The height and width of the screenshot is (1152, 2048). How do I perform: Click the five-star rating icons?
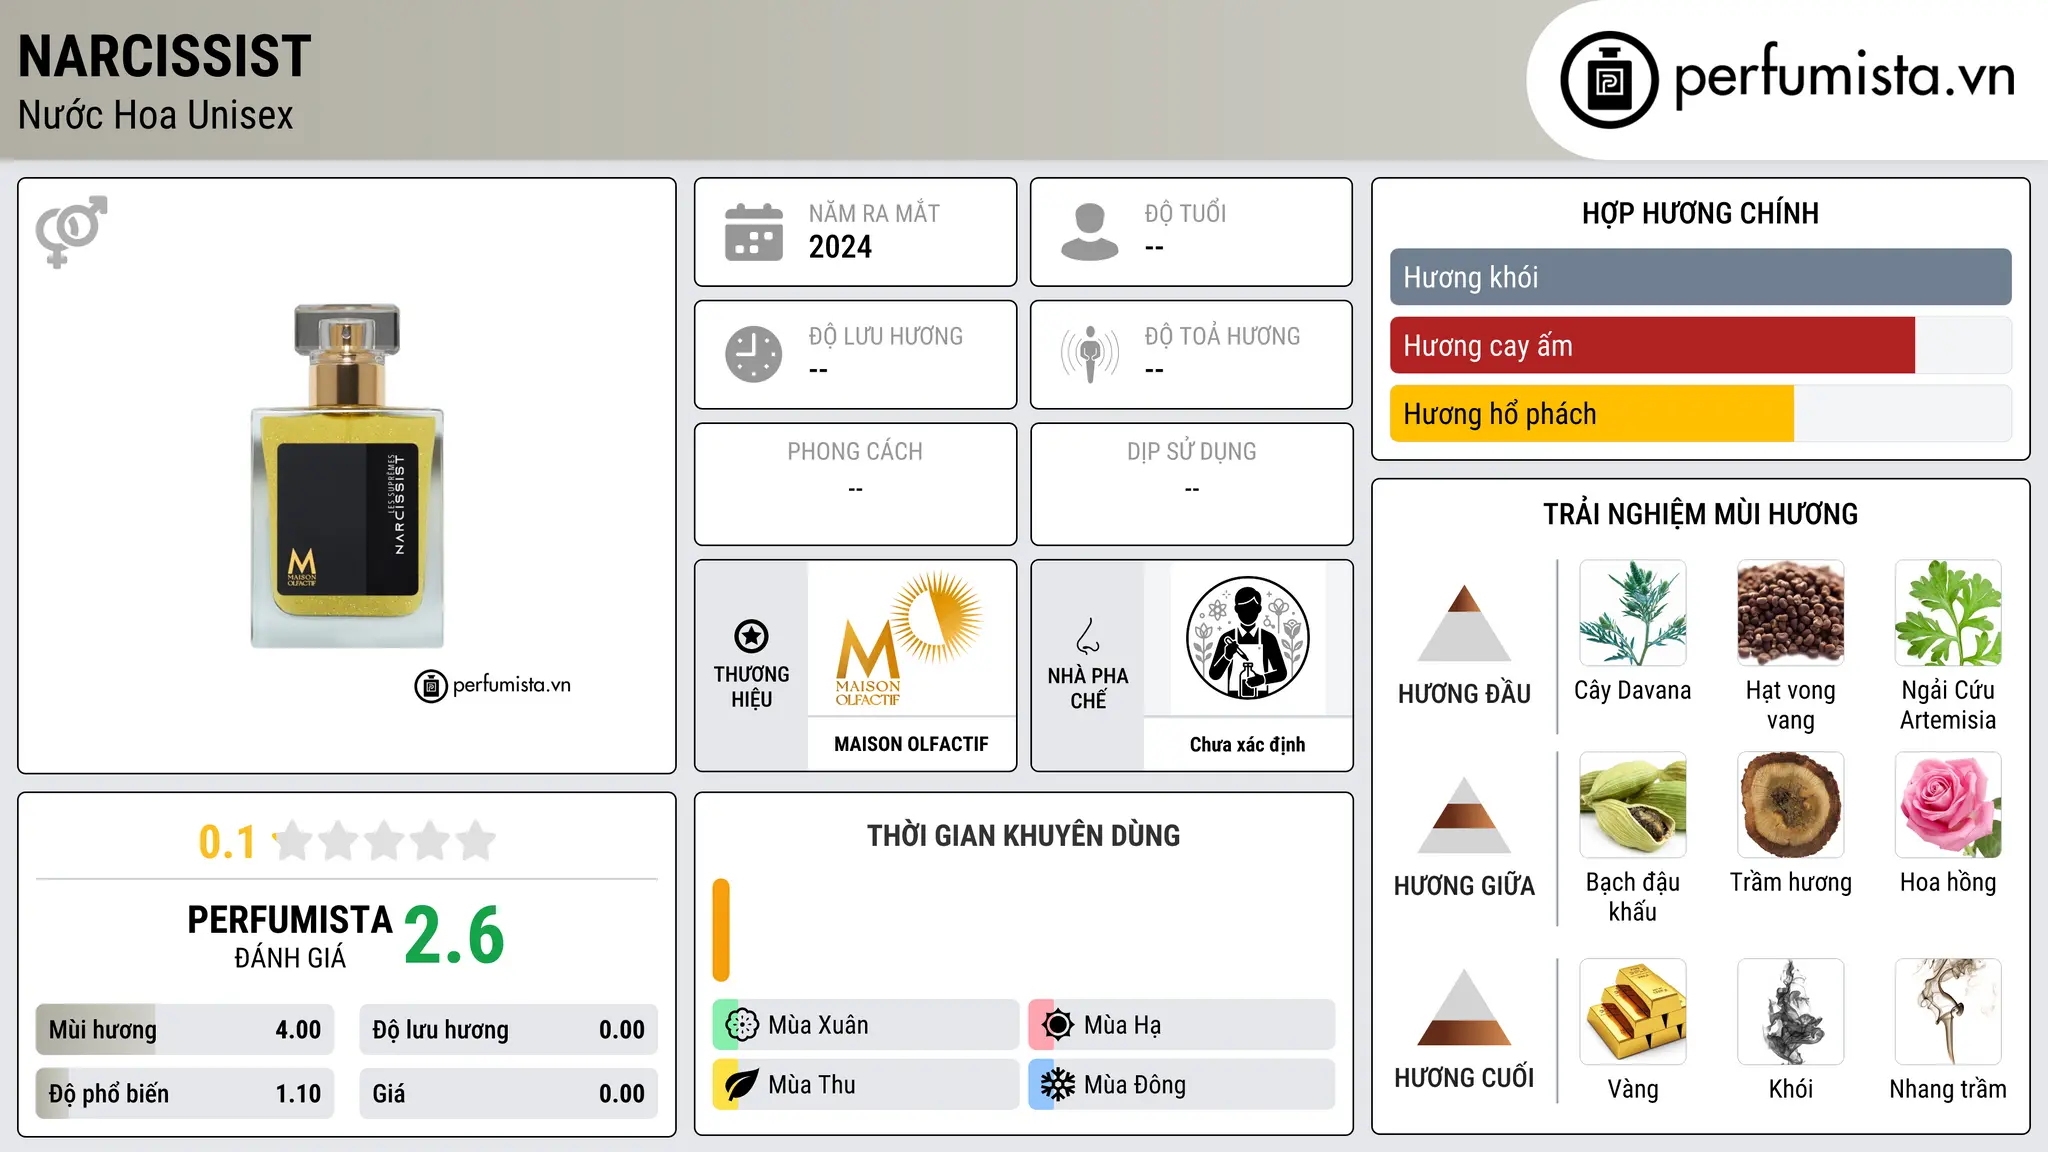point(384,841)
